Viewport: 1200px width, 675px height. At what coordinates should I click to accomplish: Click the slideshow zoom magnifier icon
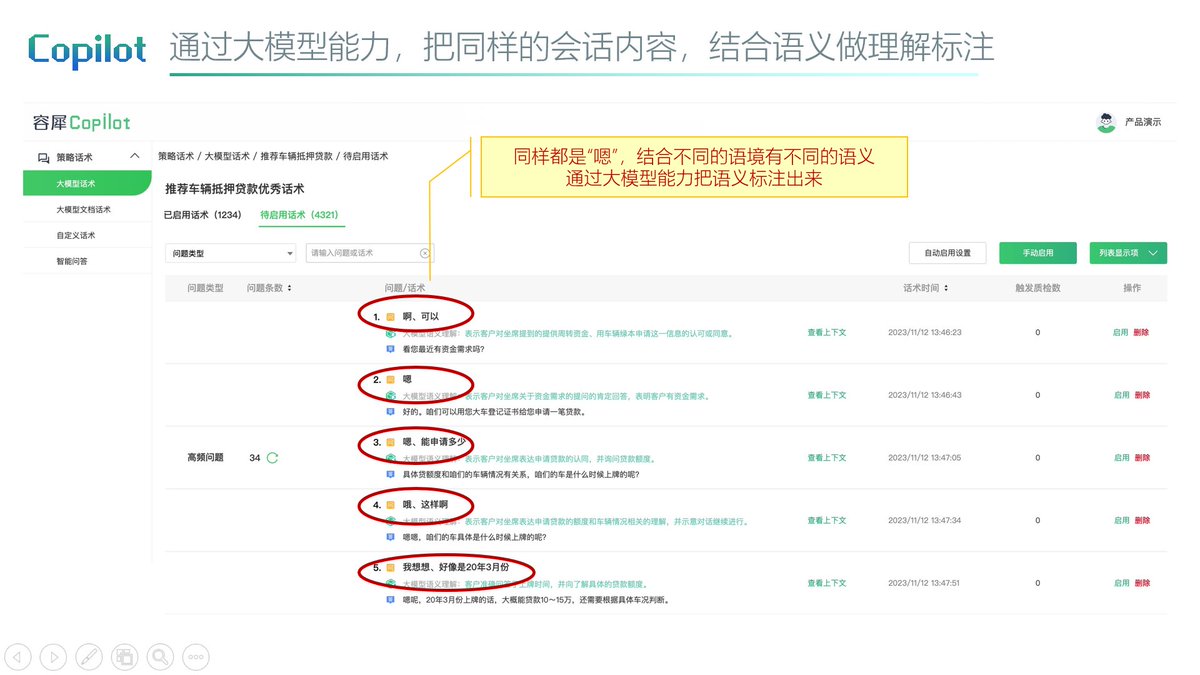coord(159,656)
